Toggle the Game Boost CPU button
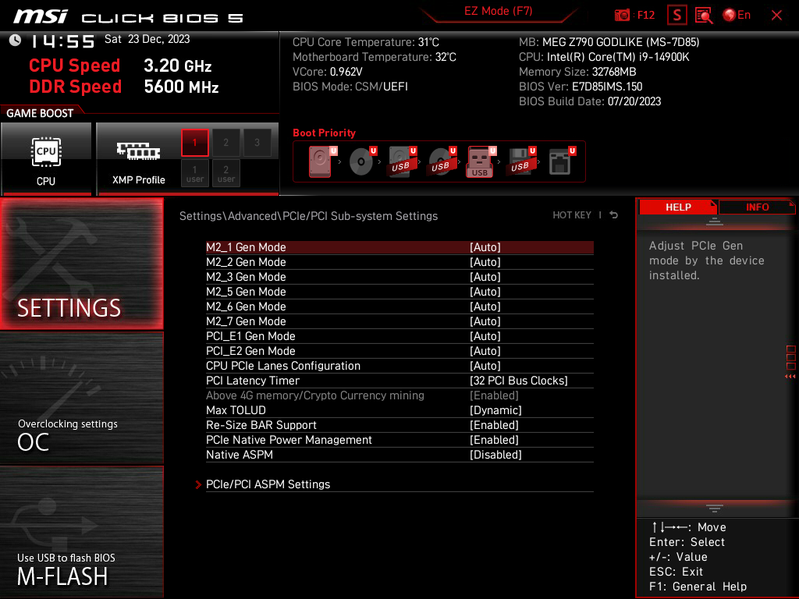The width and height of the screenshot is (799, 599). pos(46,158)
